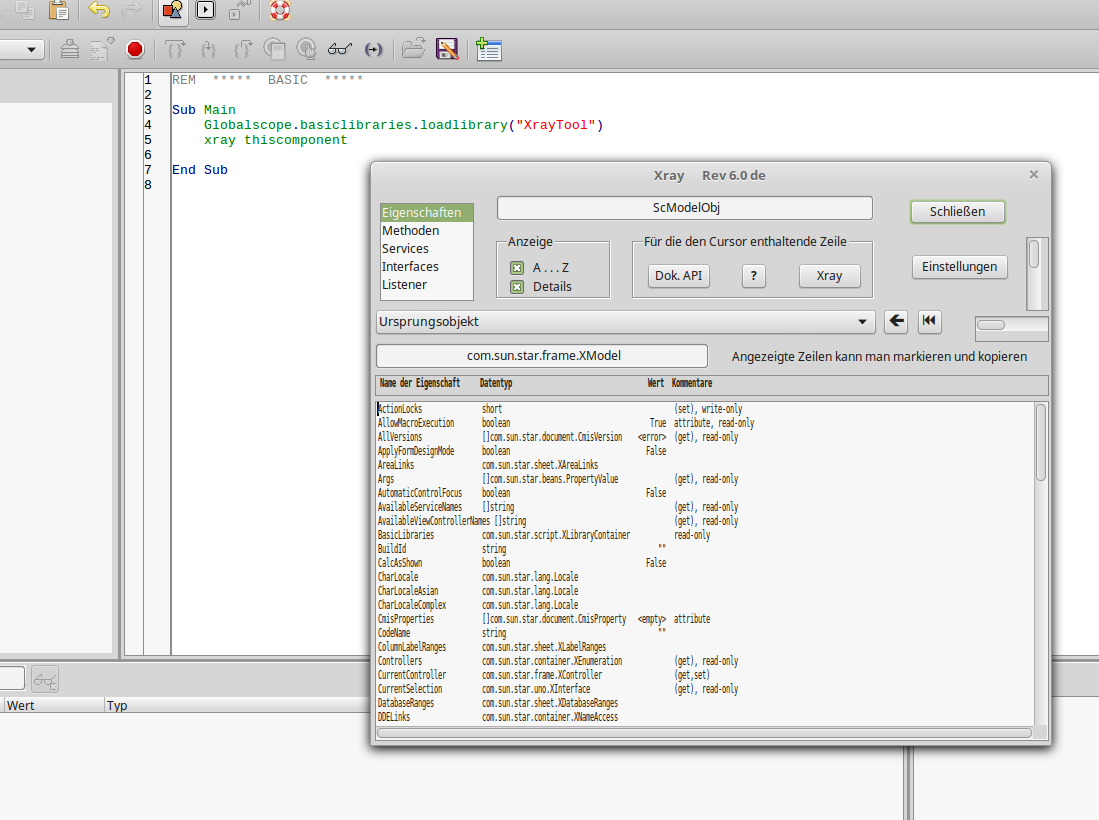Open the Object Catalog shapes icon
The height and width of the screenshot is (820, 1099).
tap(172, 10)
